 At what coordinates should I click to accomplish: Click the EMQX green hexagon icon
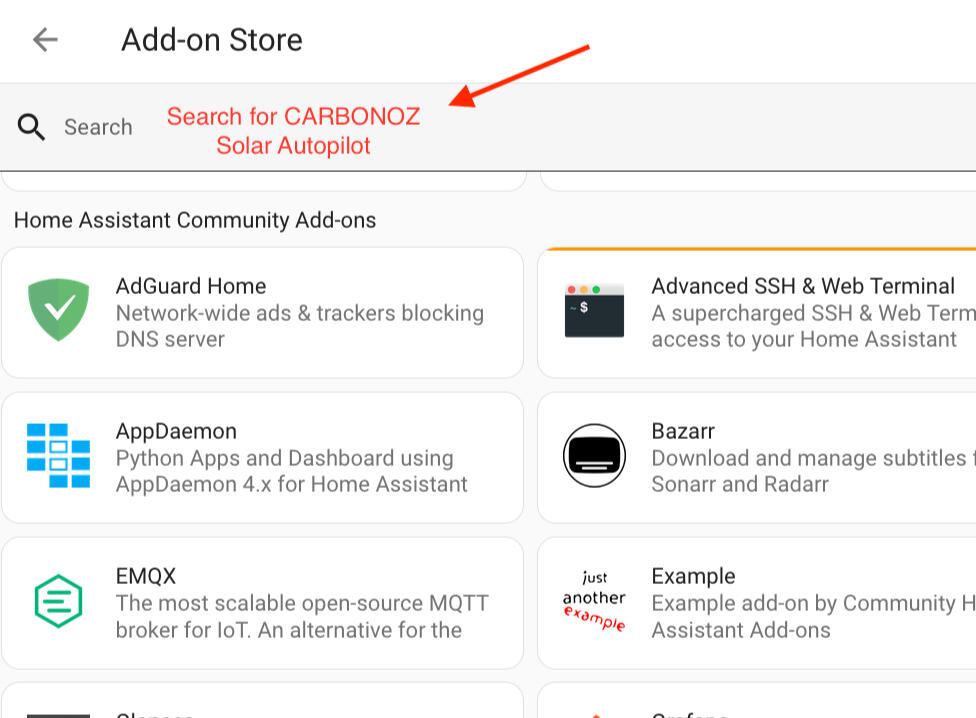[x=58, y=601]
